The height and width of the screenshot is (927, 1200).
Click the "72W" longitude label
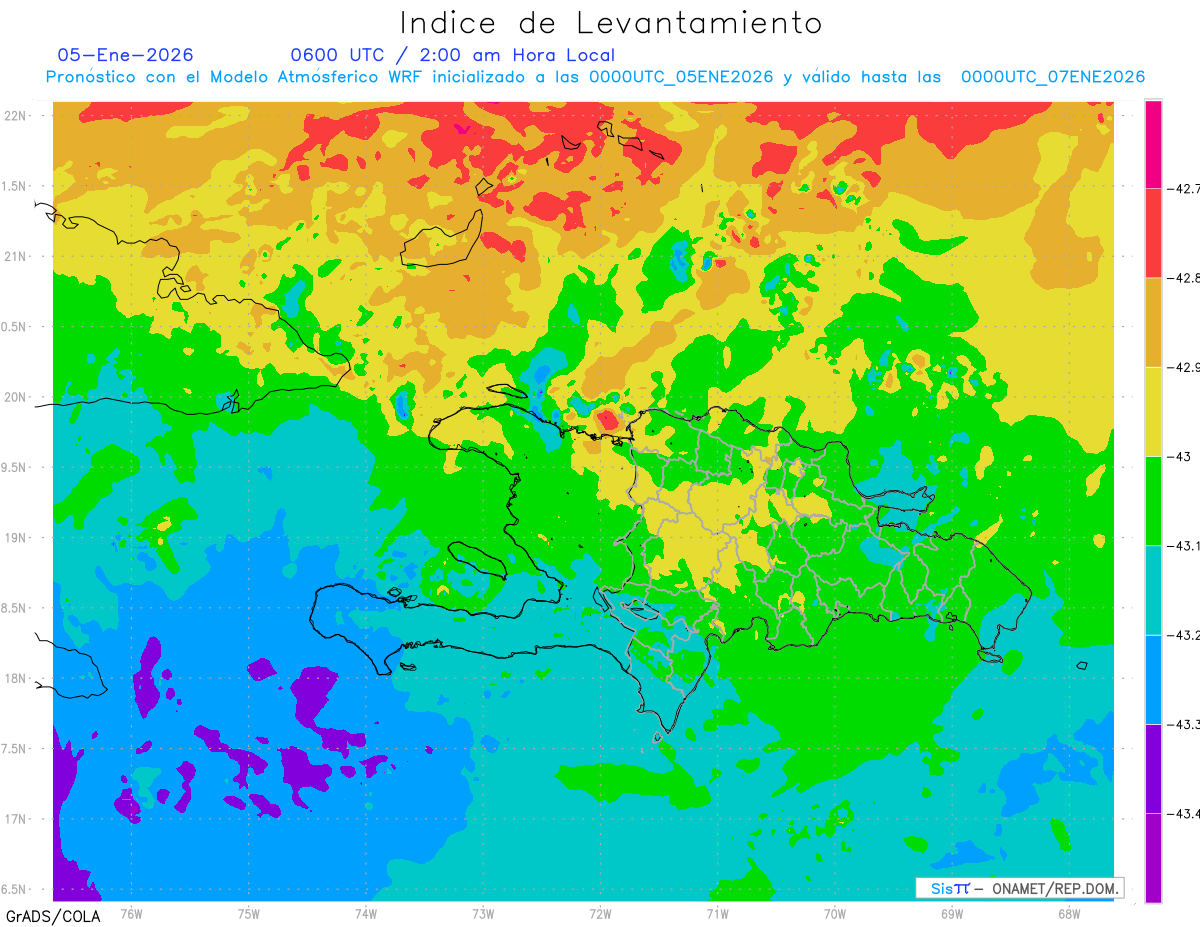click(x=600, y=913)
